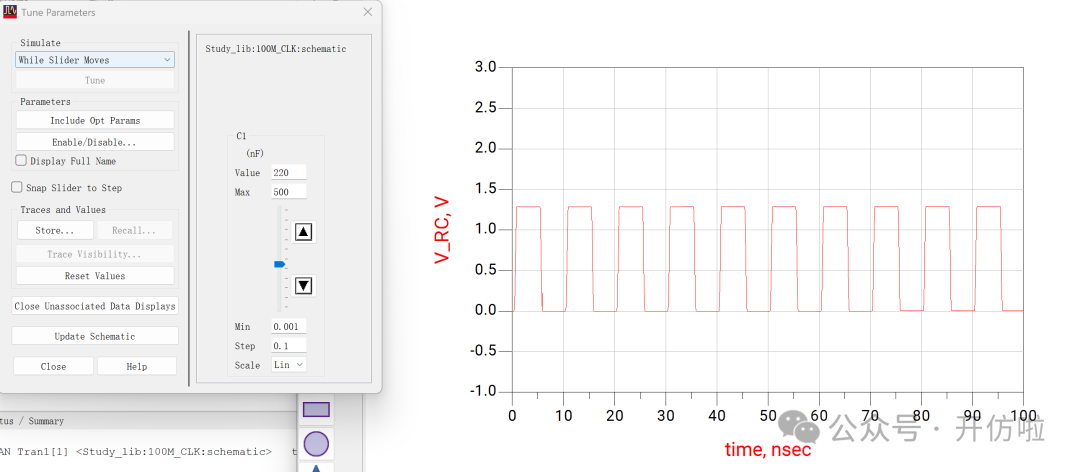Click the Reset Values button
This screenshot has height=472, width=1080.
[x=95, y=275]
